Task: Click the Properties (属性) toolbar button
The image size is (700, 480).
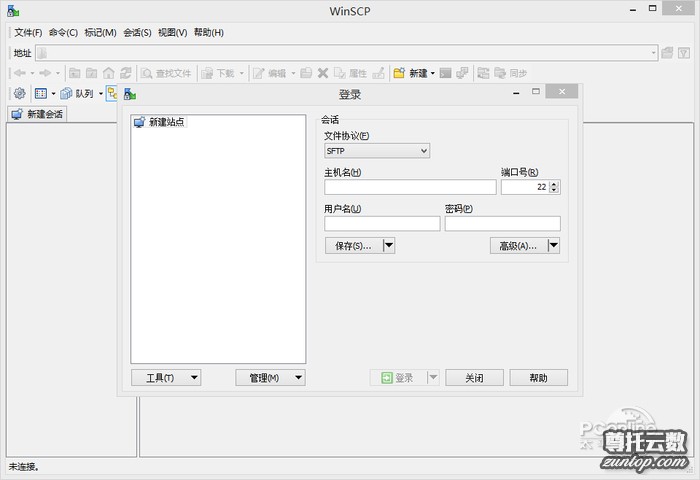Action: 351,73
